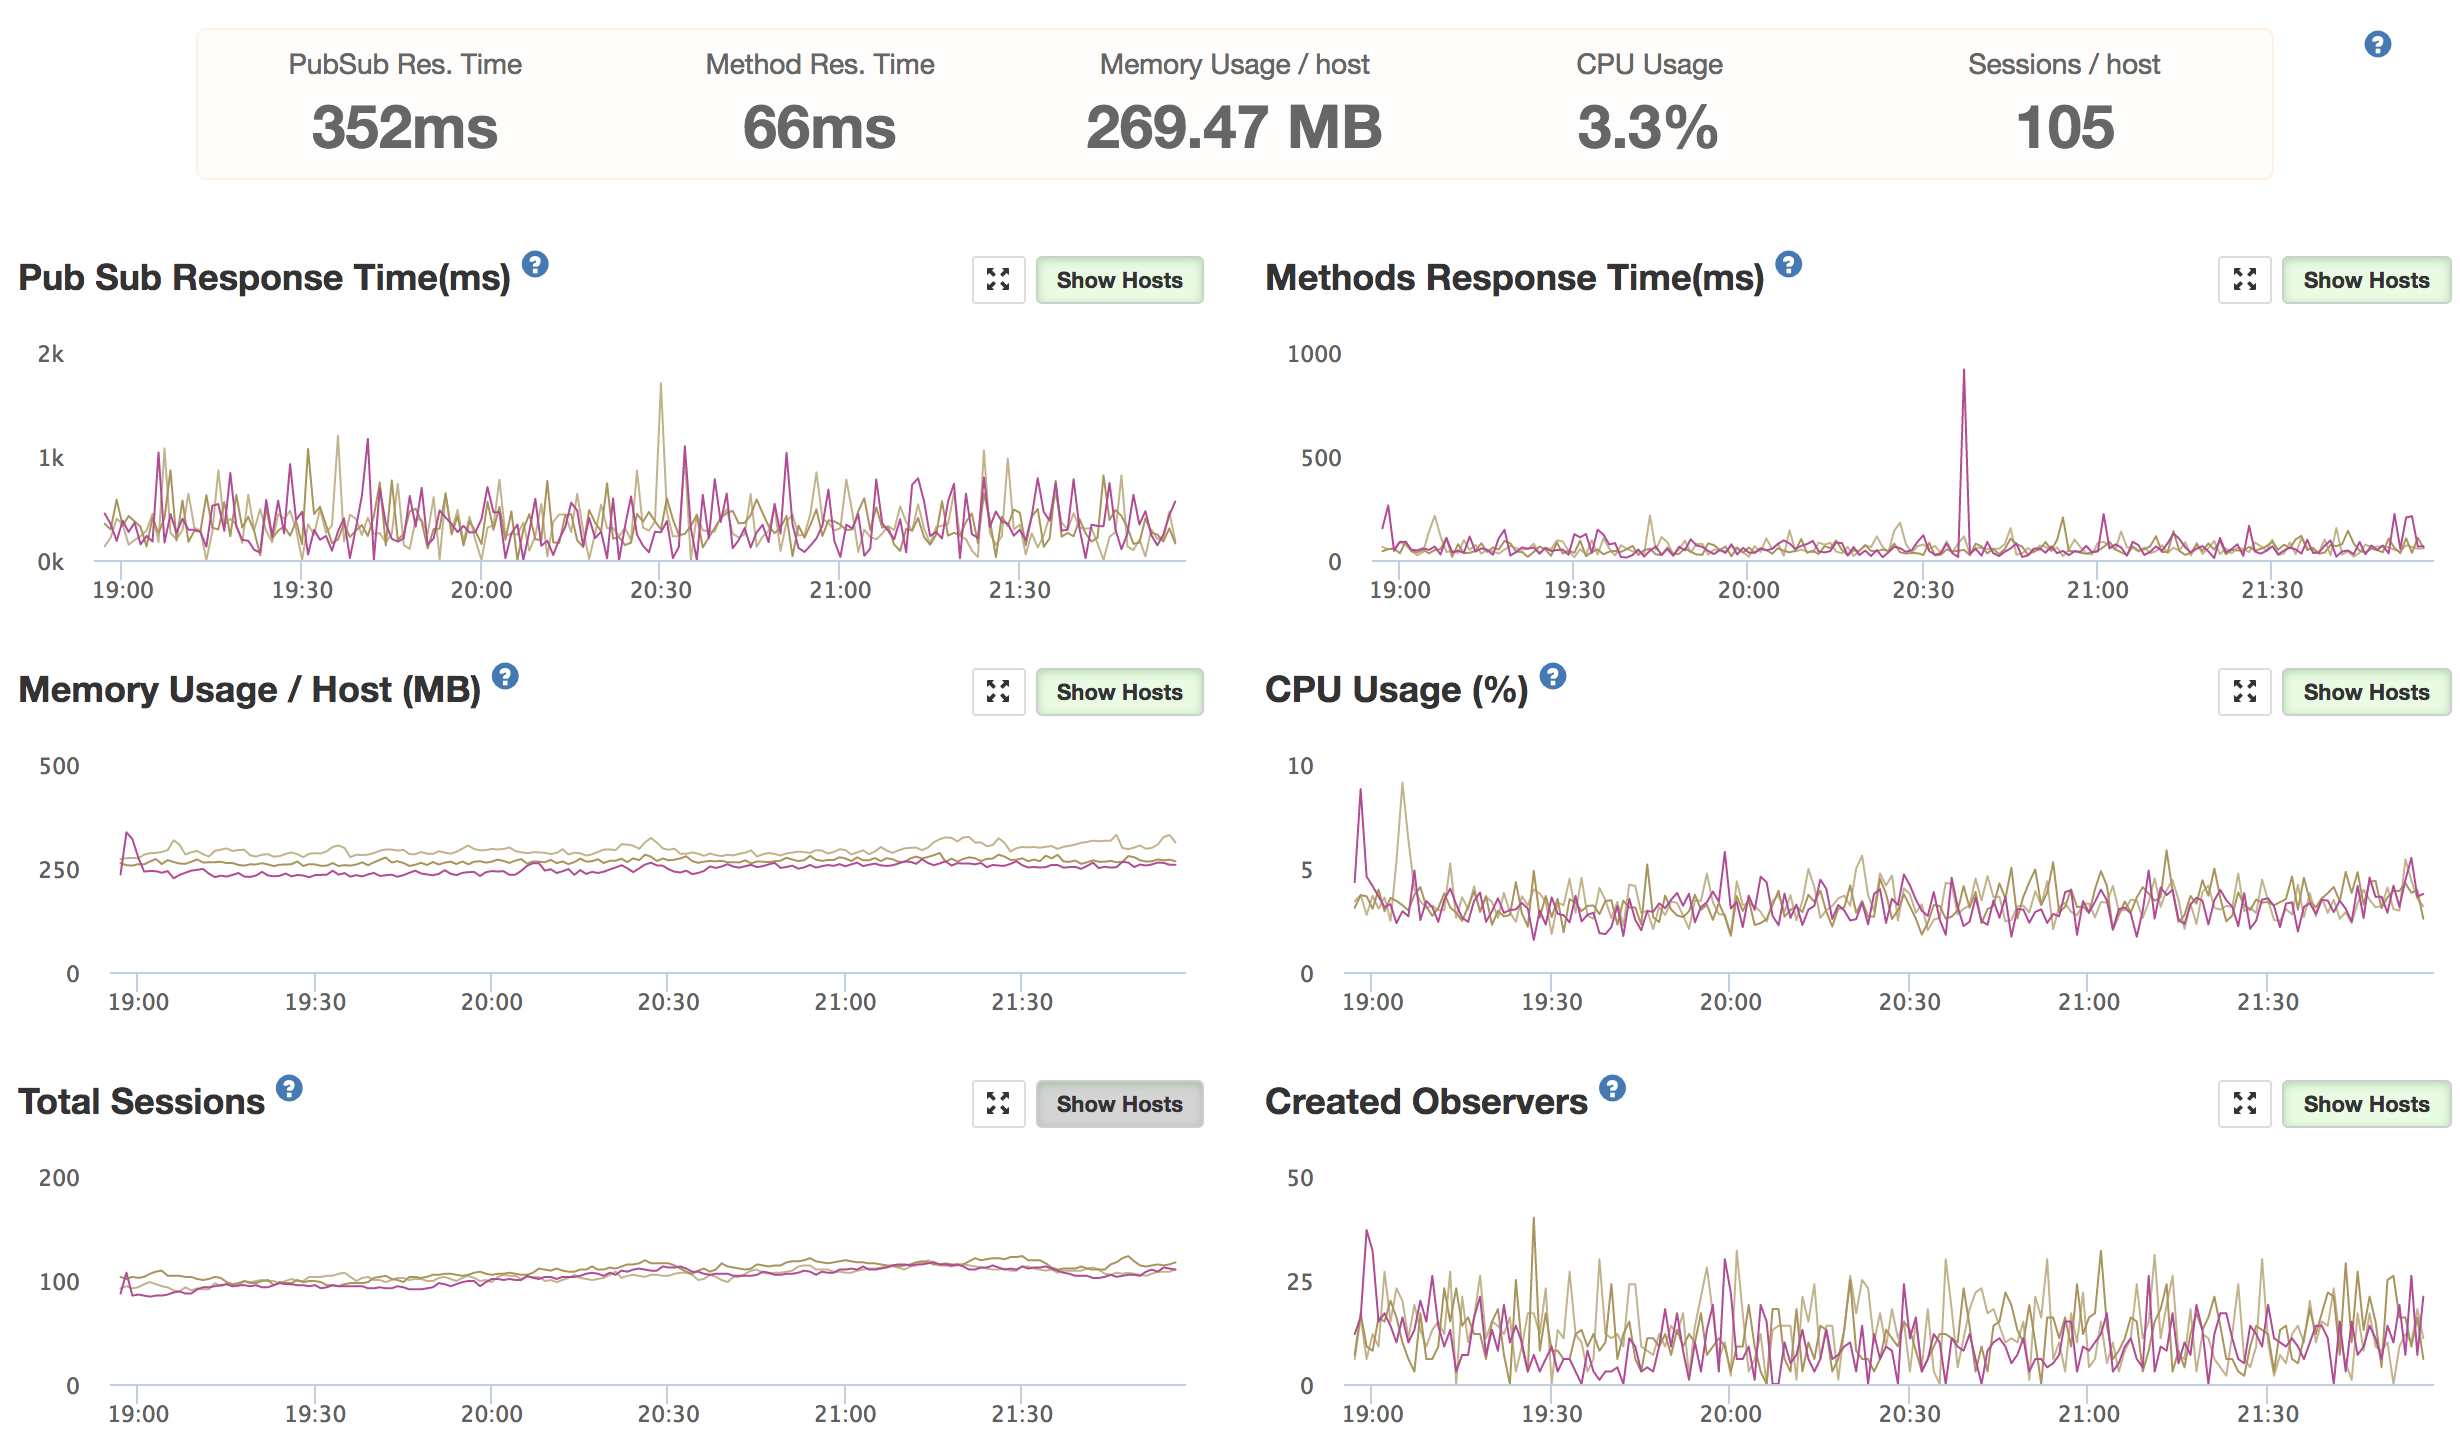Toggle Show Hosts on Total Sessions chart
Image resolution: width=2460 pixels, height=1440 pixels.
coord(1119,1104)
